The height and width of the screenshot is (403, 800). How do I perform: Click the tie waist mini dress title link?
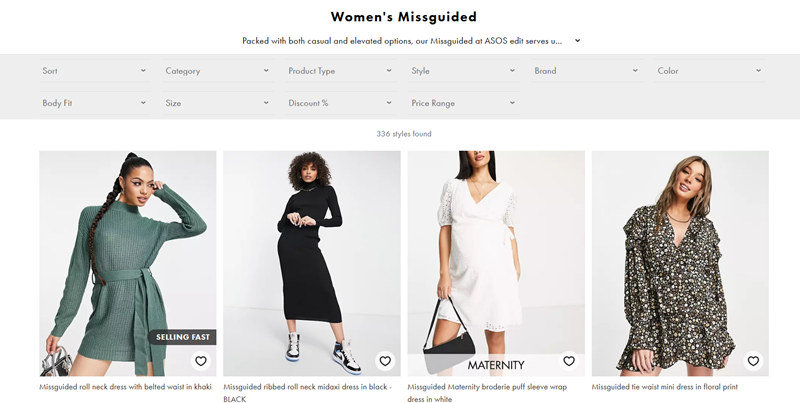click(x=664, y=387)
